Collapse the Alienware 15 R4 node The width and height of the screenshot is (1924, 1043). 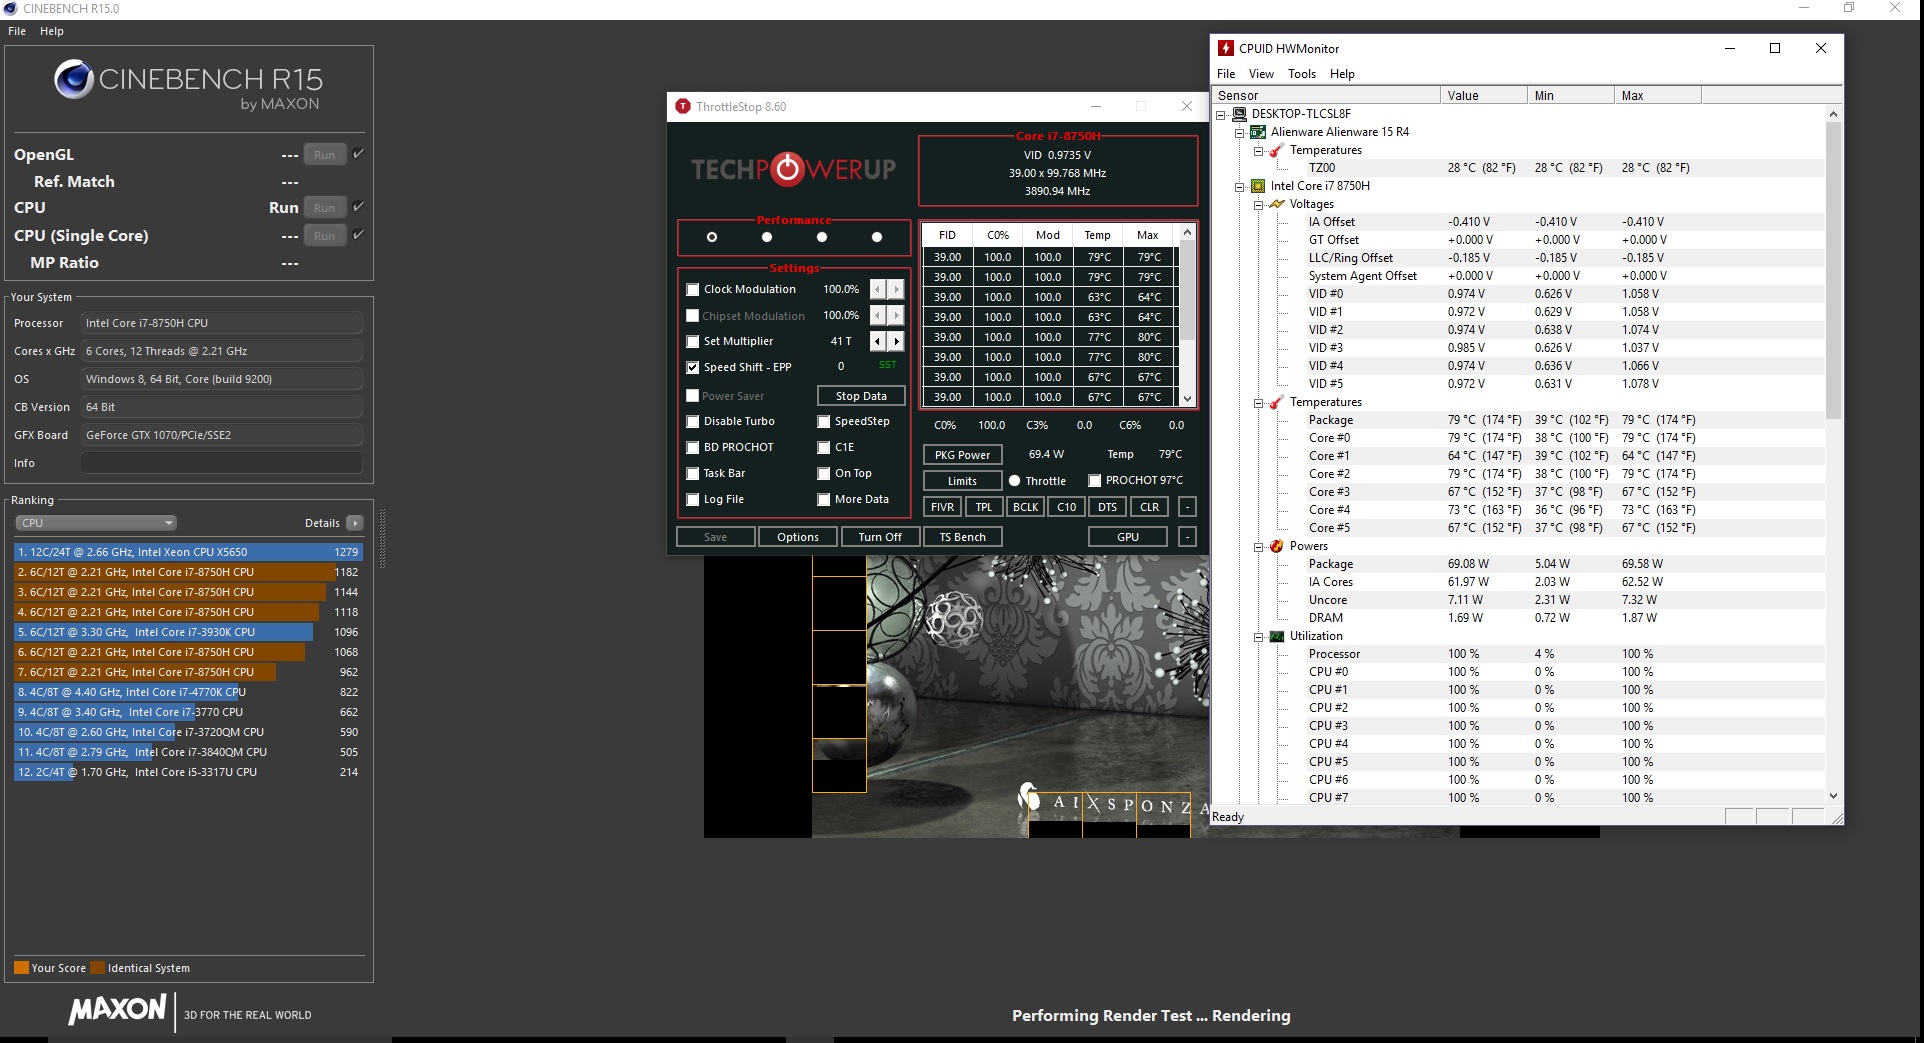point(1240,132)
